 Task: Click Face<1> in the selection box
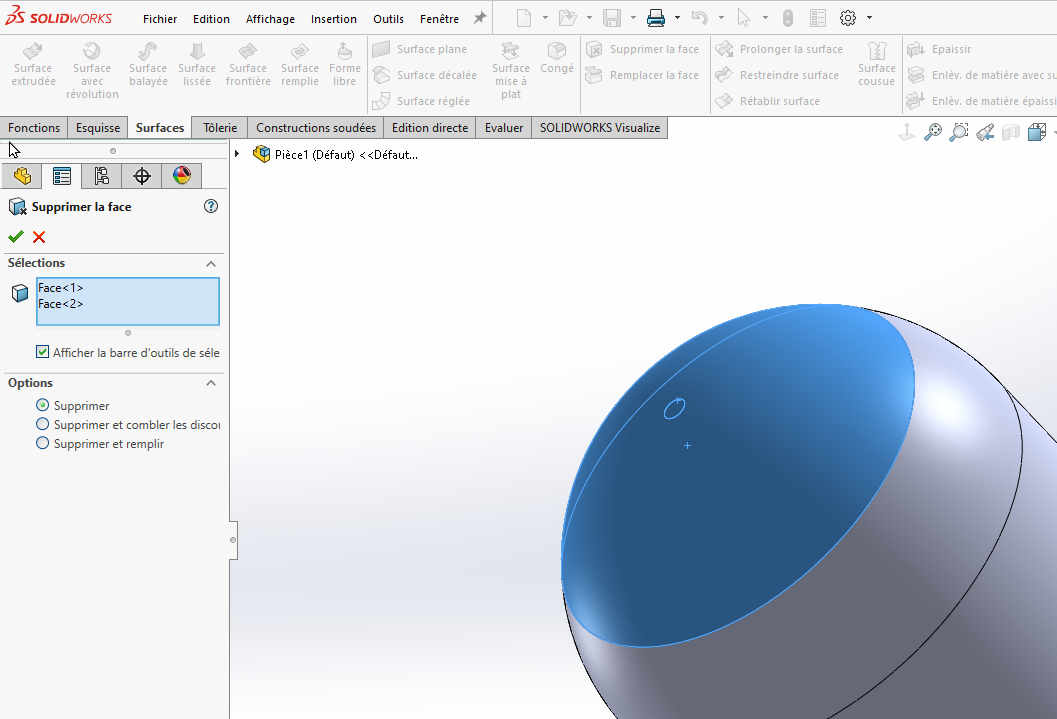(61, 288)
